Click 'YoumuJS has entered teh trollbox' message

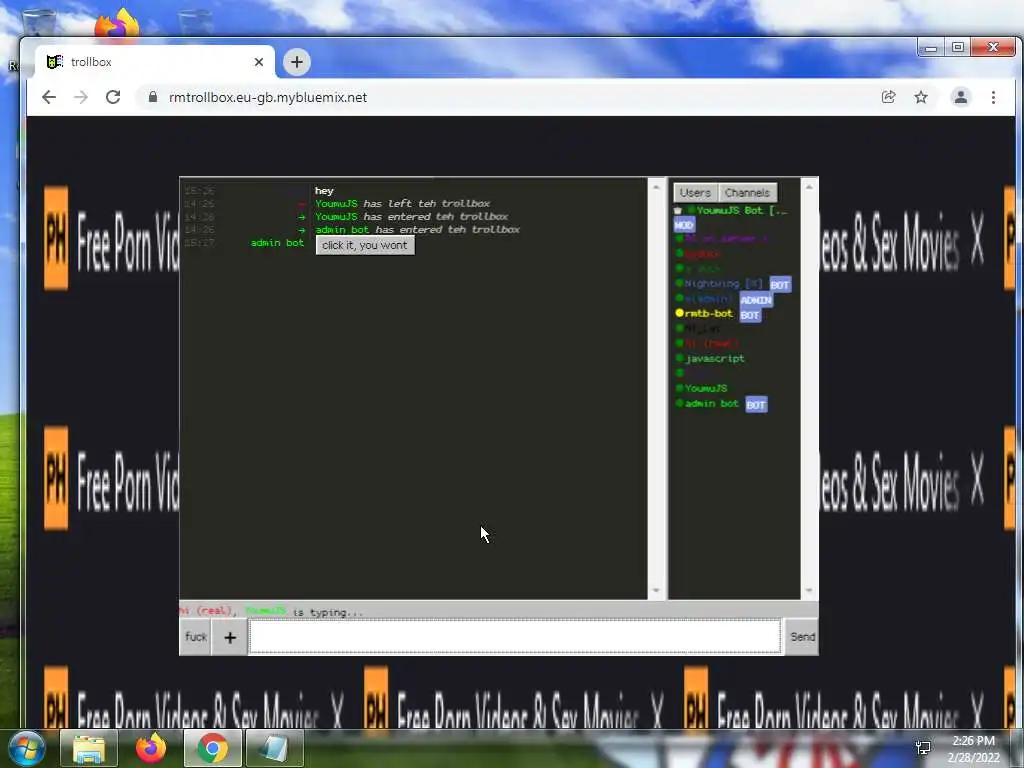click(411, 217)
